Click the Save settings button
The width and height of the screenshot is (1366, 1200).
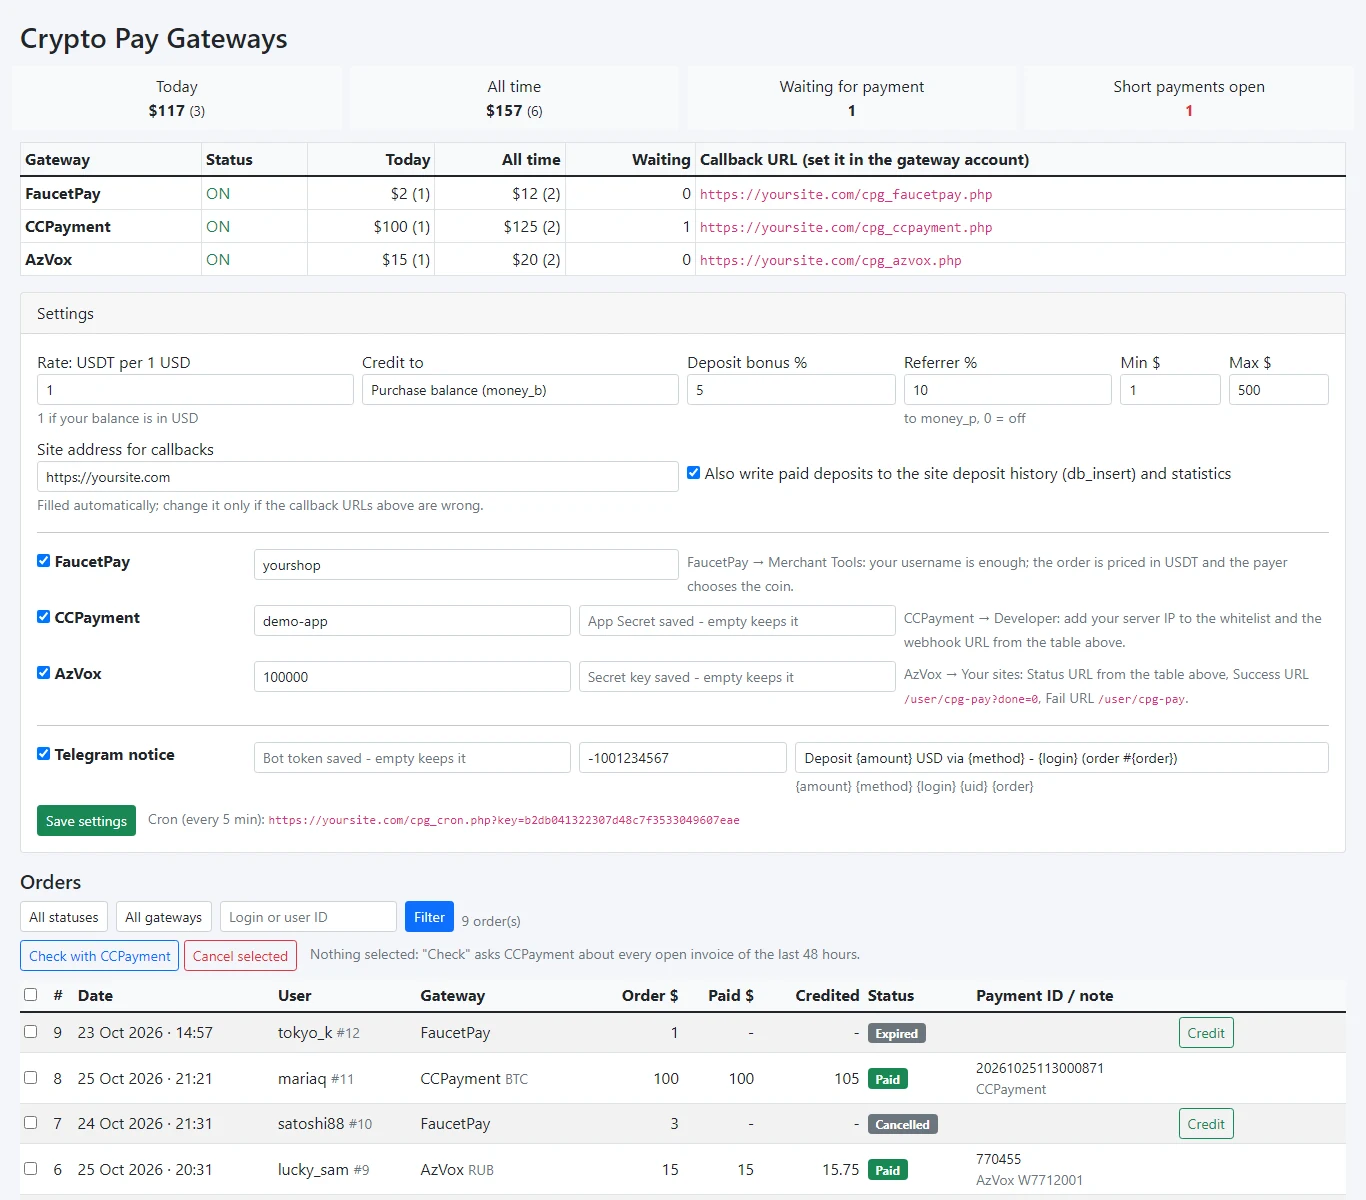86,821
